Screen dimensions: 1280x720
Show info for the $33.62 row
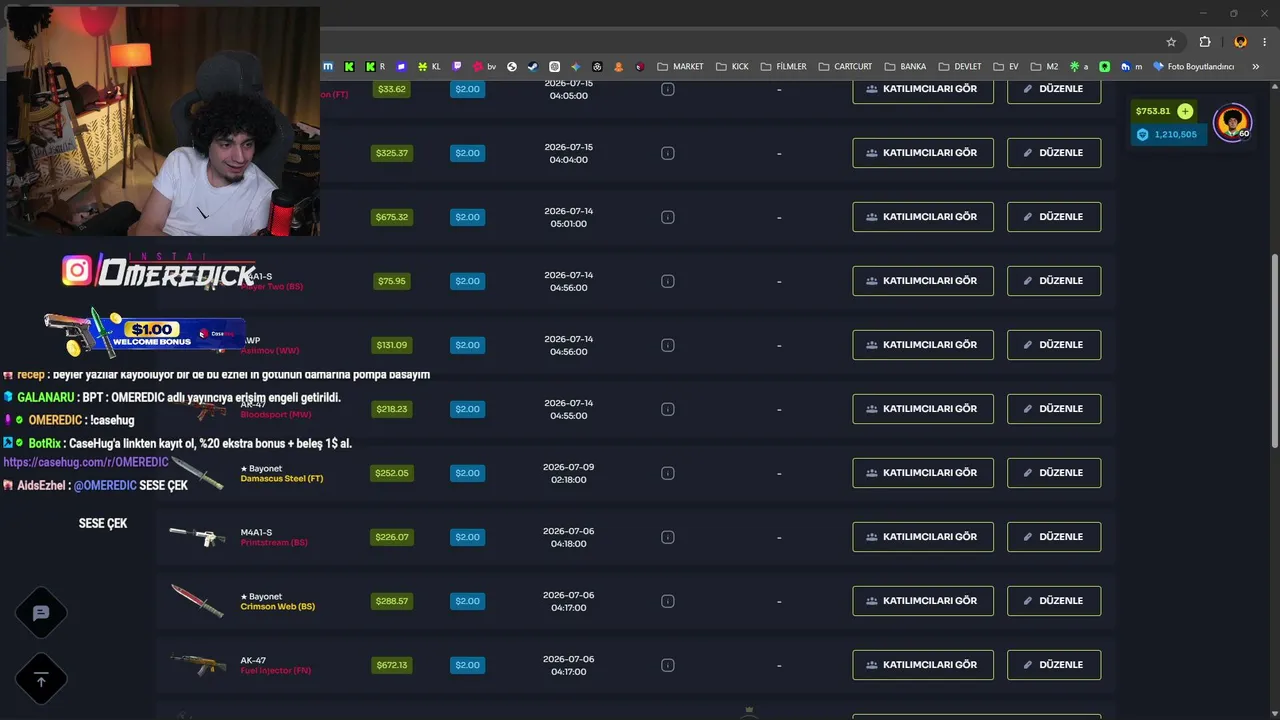668,89
